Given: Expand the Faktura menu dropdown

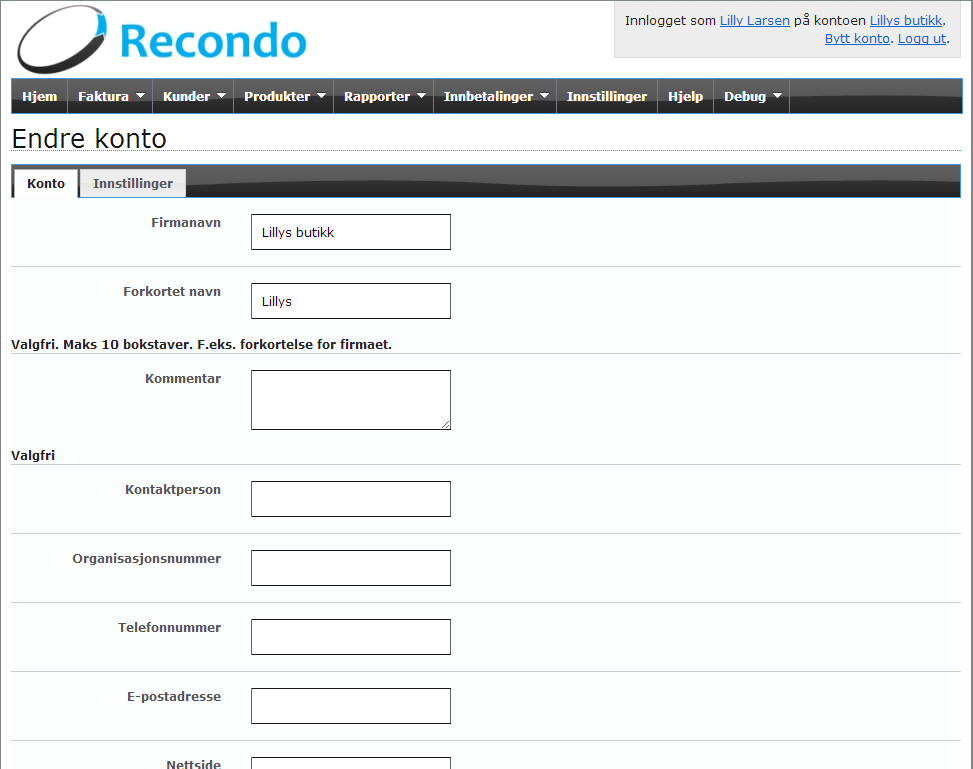Looking at the screenshot, I should (x=111, y=97).
